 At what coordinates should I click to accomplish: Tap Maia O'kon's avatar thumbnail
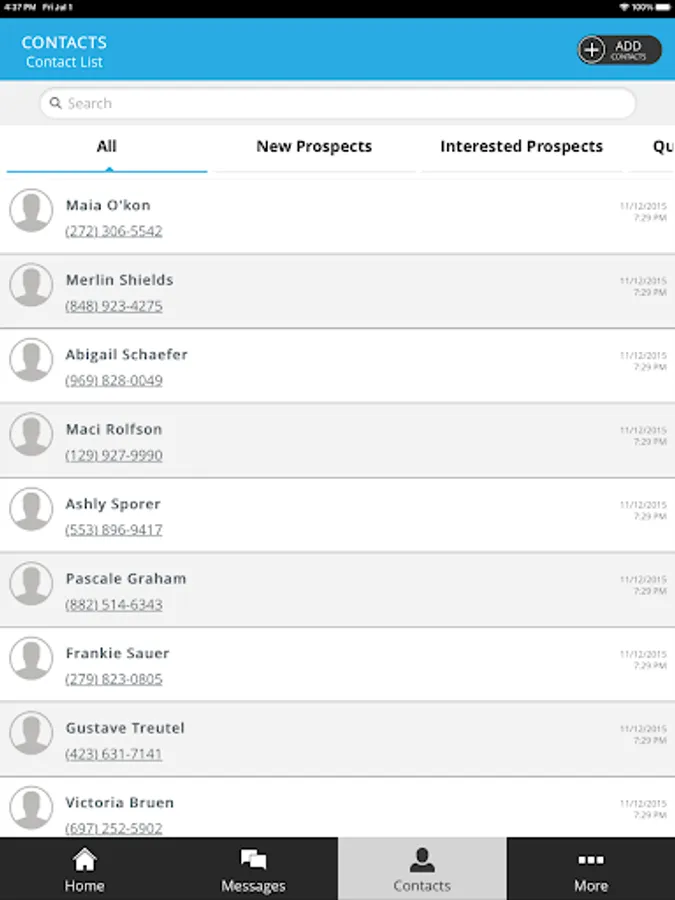pos(31,211)
